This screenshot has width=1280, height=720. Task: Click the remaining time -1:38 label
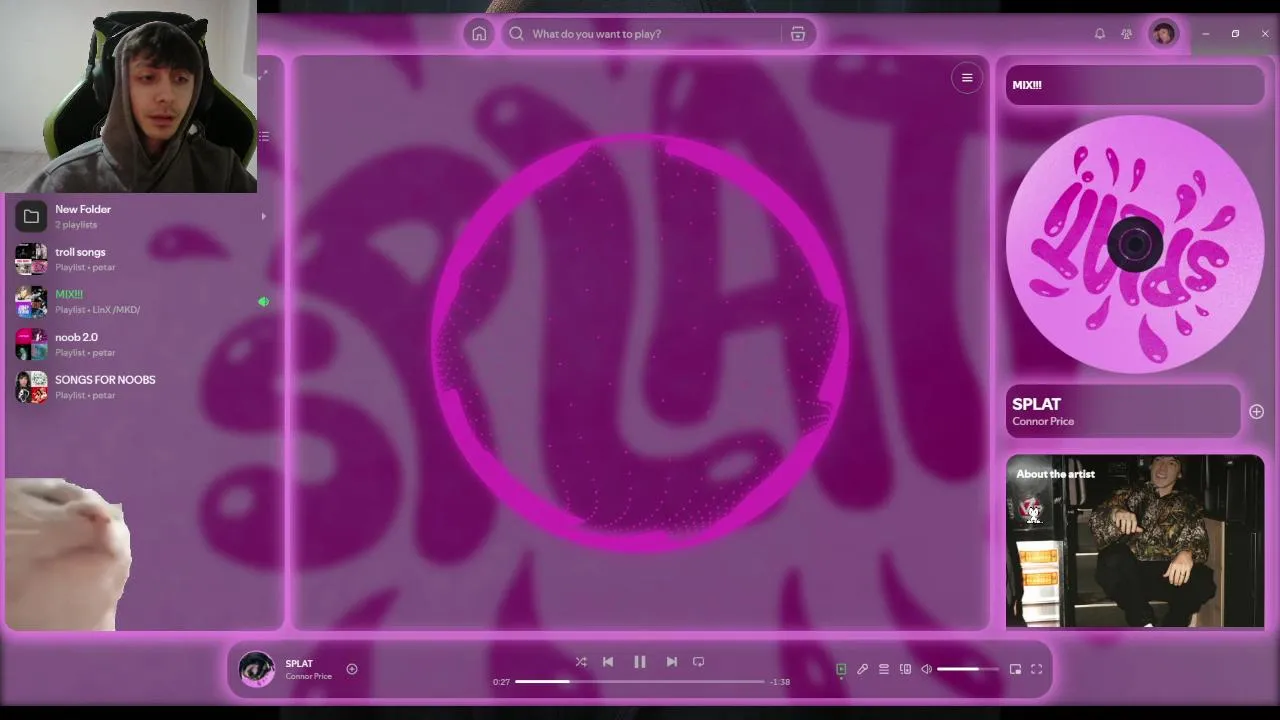780,682
